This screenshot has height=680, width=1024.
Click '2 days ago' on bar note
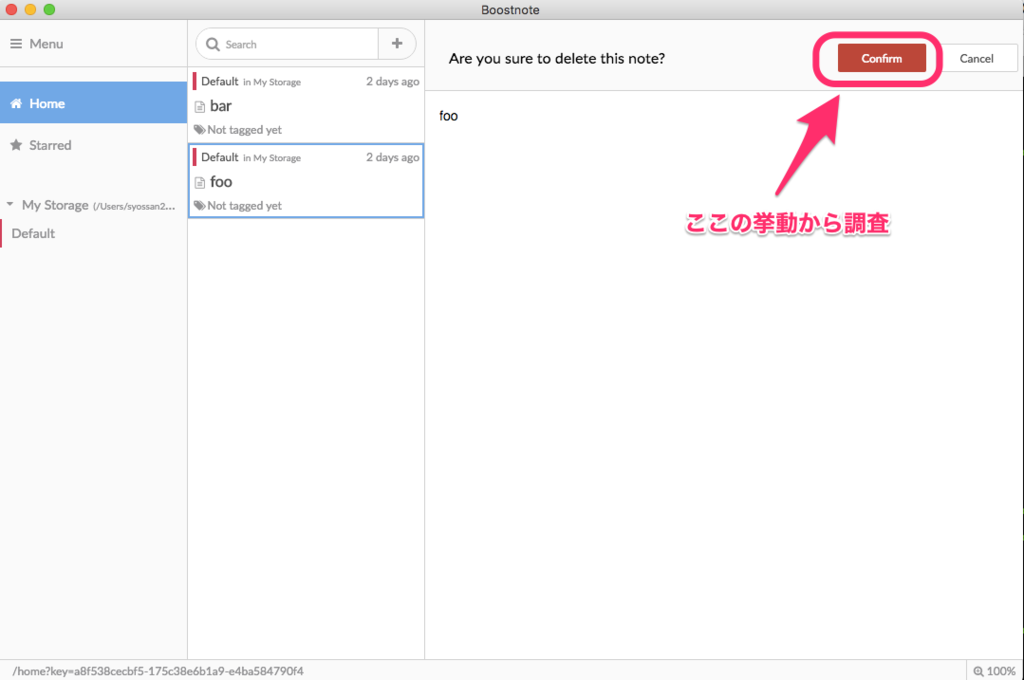click(x=392, y=81)
